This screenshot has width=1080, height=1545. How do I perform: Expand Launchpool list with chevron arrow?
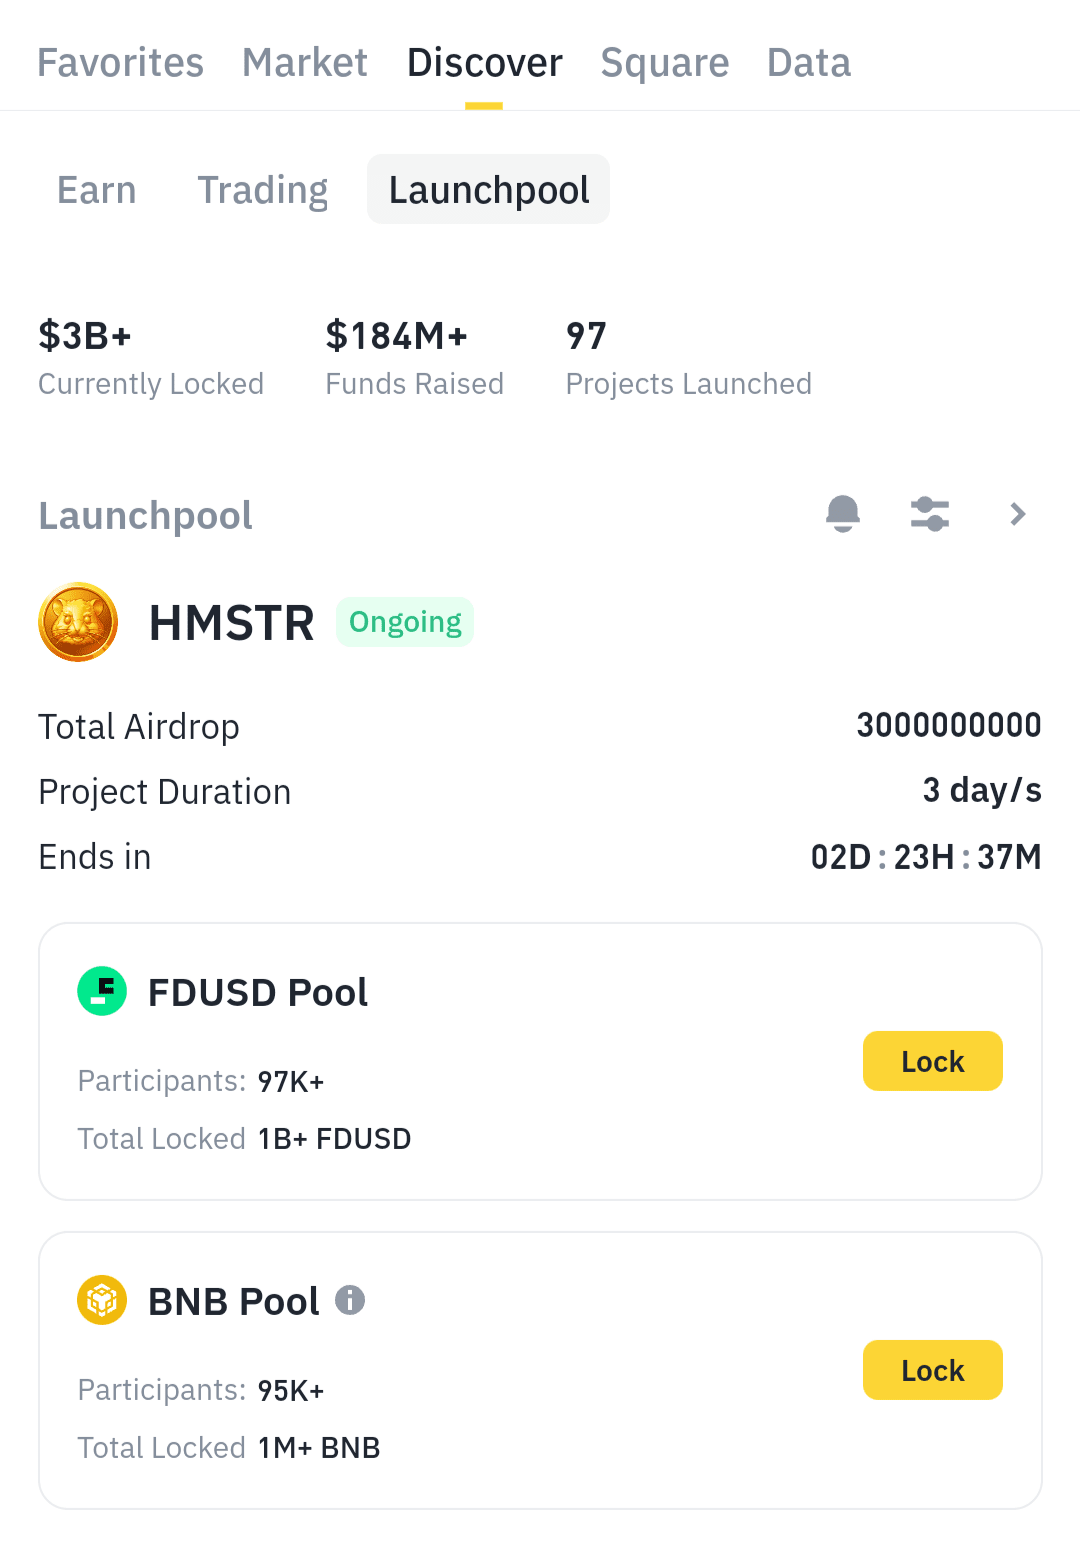[x=1018, y=514]
